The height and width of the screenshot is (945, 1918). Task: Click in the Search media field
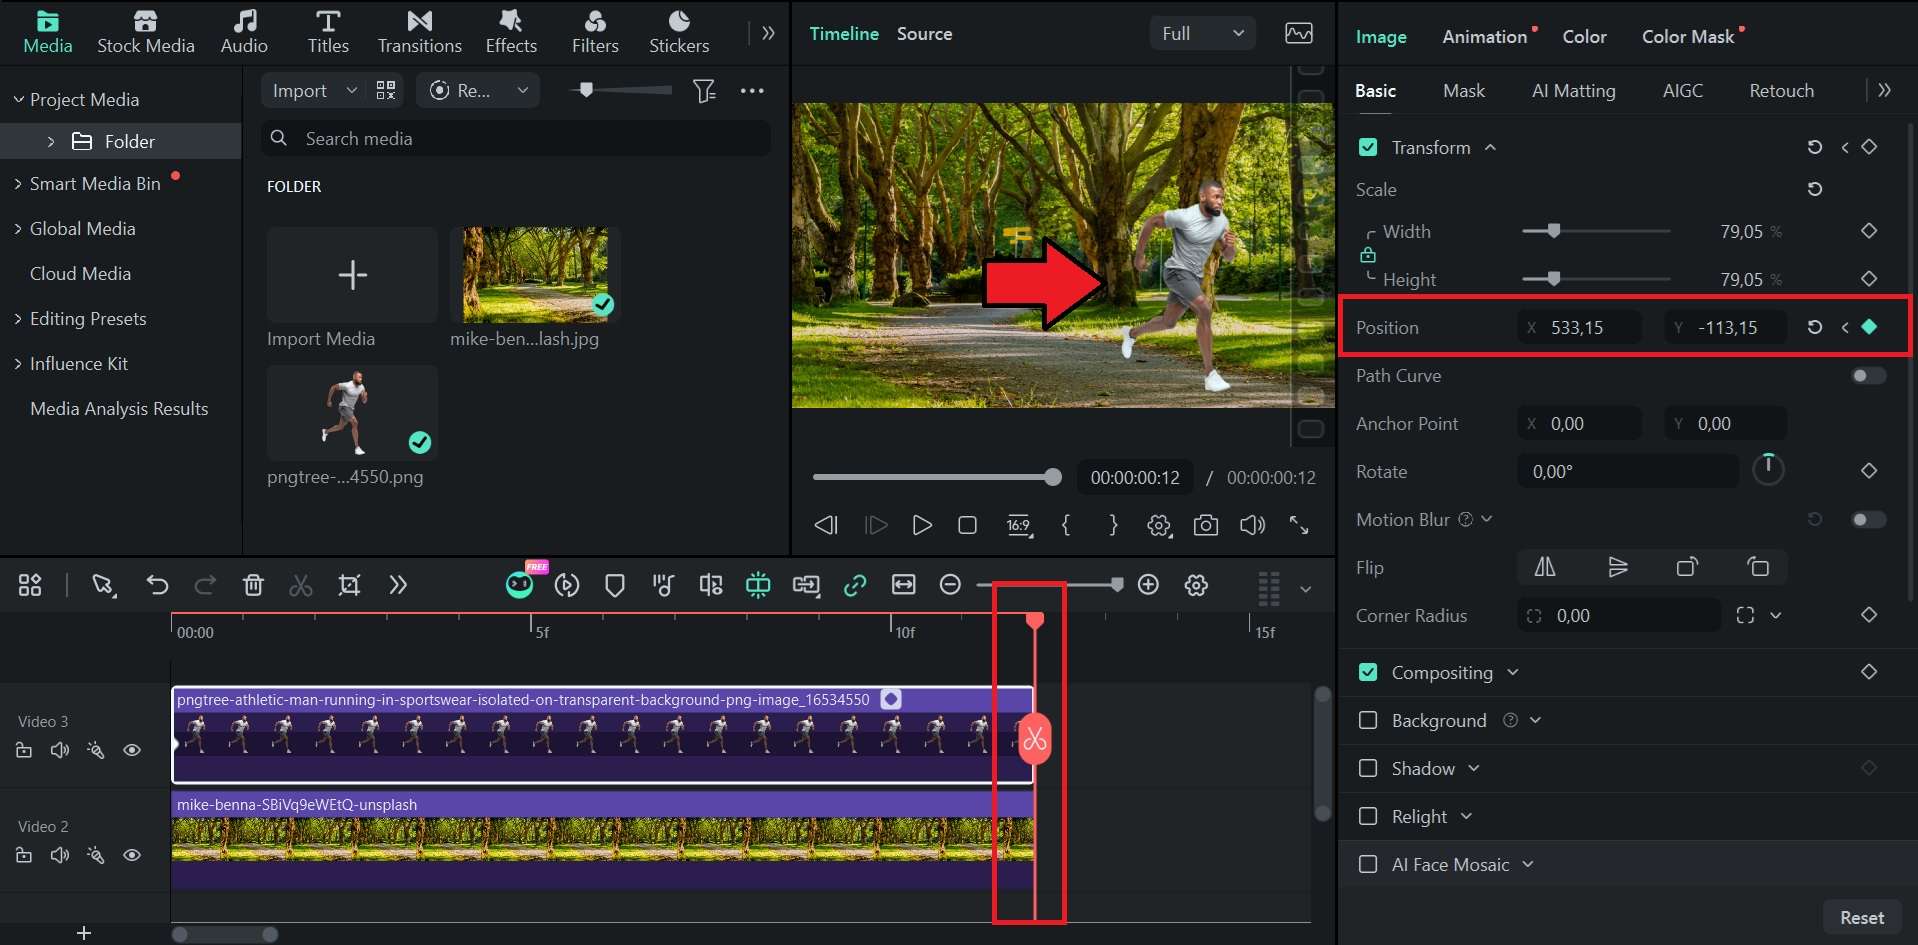point(516,139)
